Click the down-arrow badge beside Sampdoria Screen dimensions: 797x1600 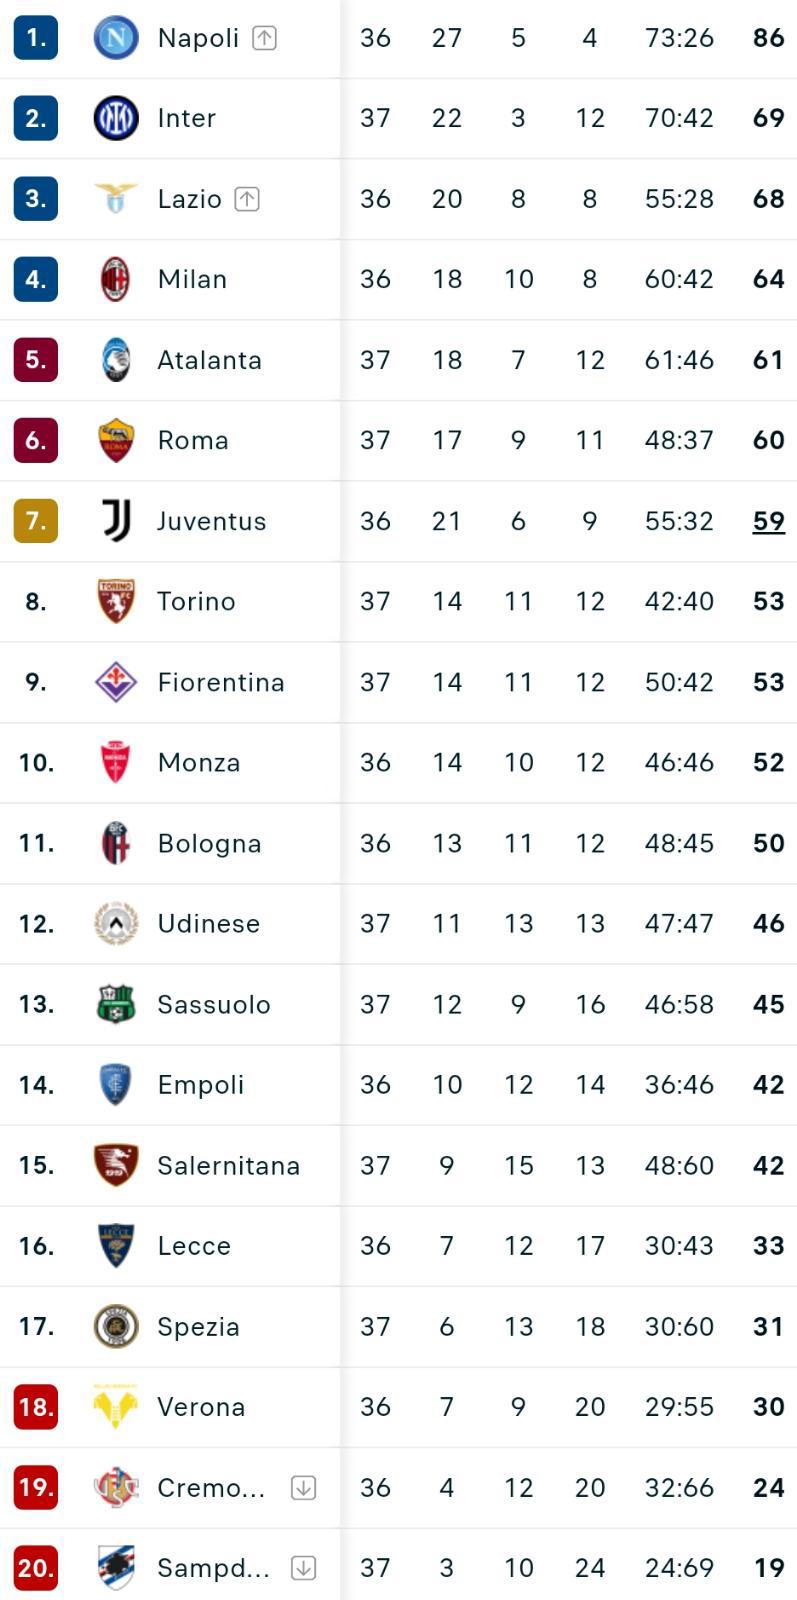(x=303, y=1568)
